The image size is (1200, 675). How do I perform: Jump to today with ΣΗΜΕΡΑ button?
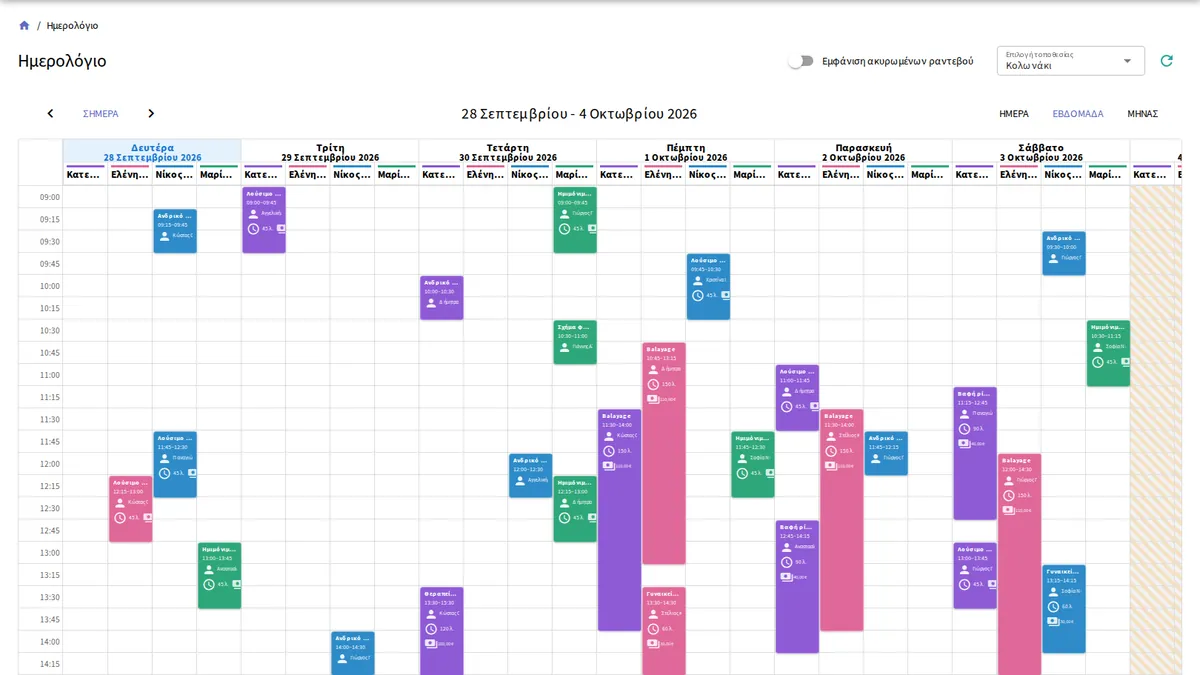coord(100,114)
